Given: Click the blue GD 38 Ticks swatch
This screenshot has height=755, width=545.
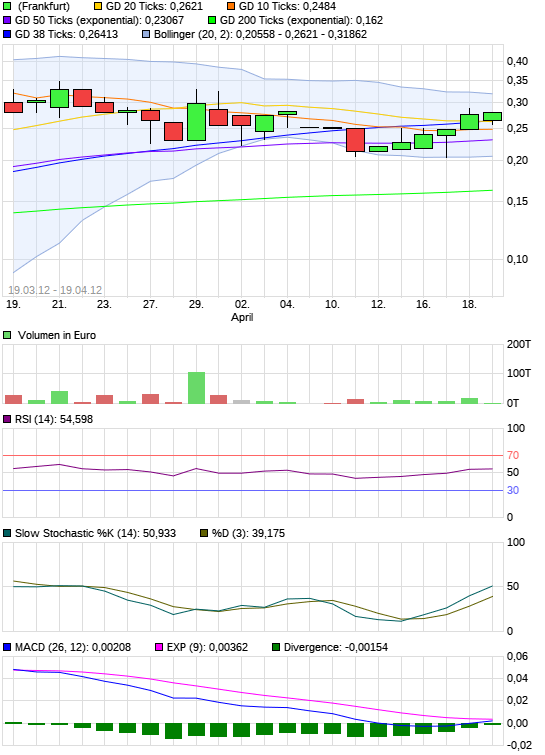Looking at the screenshot, I should coord(7,35).
